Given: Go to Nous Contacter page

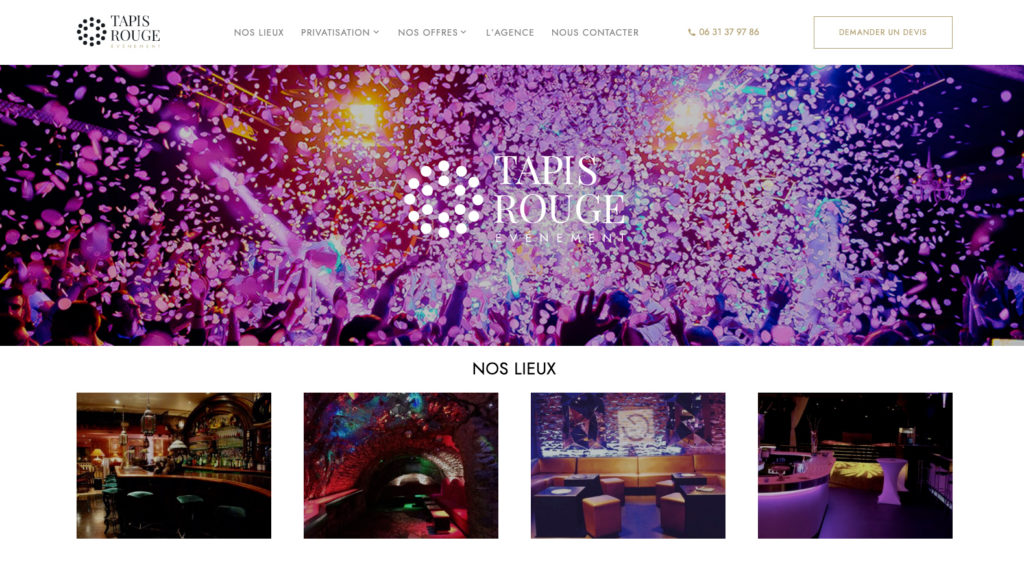Looking at the screenshot, I should pyautogui.click(x=595, y=32).
